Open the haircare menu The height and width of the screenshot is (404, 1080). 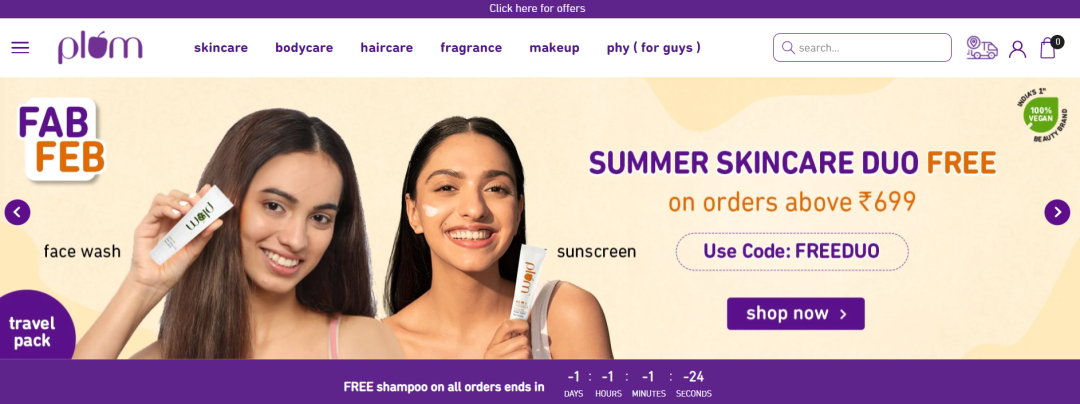coord(386,47)
